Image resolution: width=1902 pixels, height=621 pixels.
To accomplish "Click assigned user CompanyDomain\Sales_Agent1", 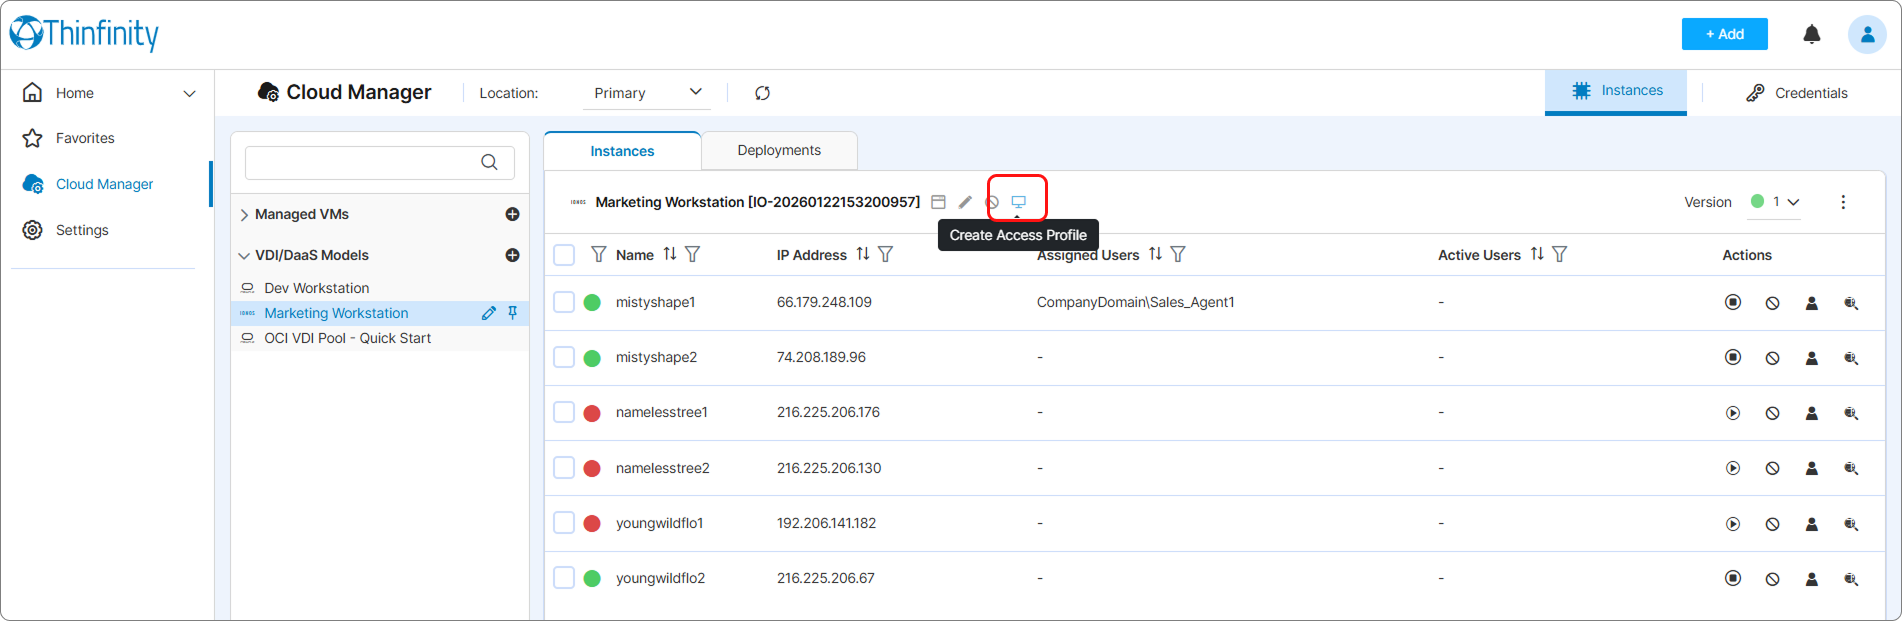I will coord(1135,302).
